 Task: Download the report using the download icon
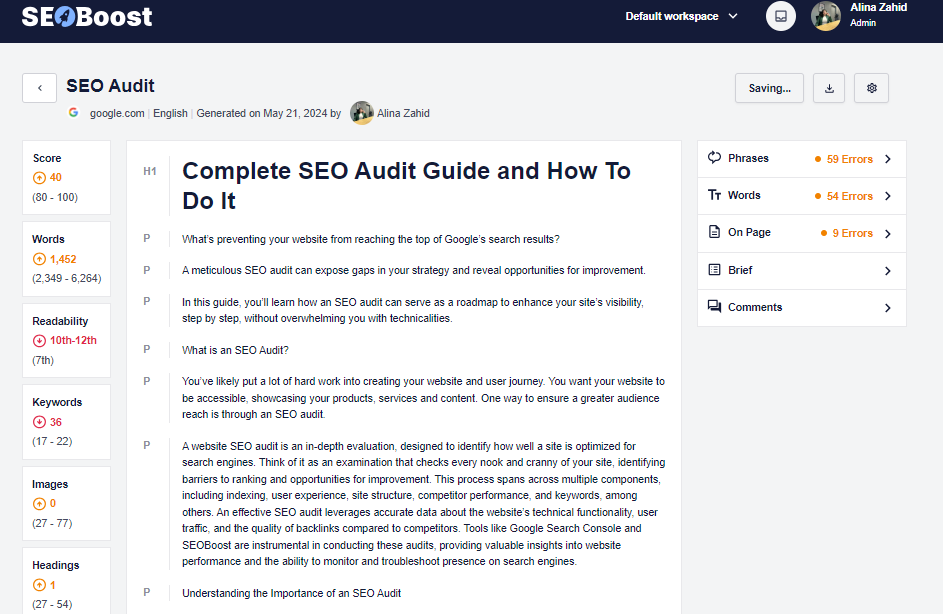(829, 88)
